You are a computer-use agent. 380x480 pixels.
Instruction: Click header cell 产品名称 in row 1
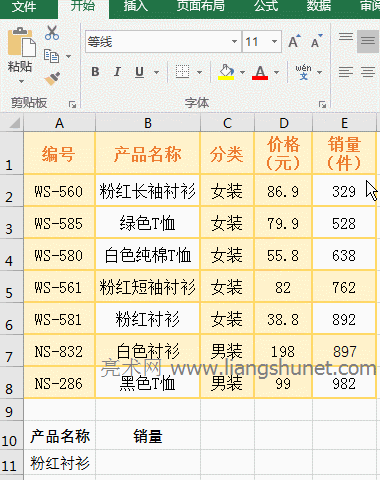point(148,153)
